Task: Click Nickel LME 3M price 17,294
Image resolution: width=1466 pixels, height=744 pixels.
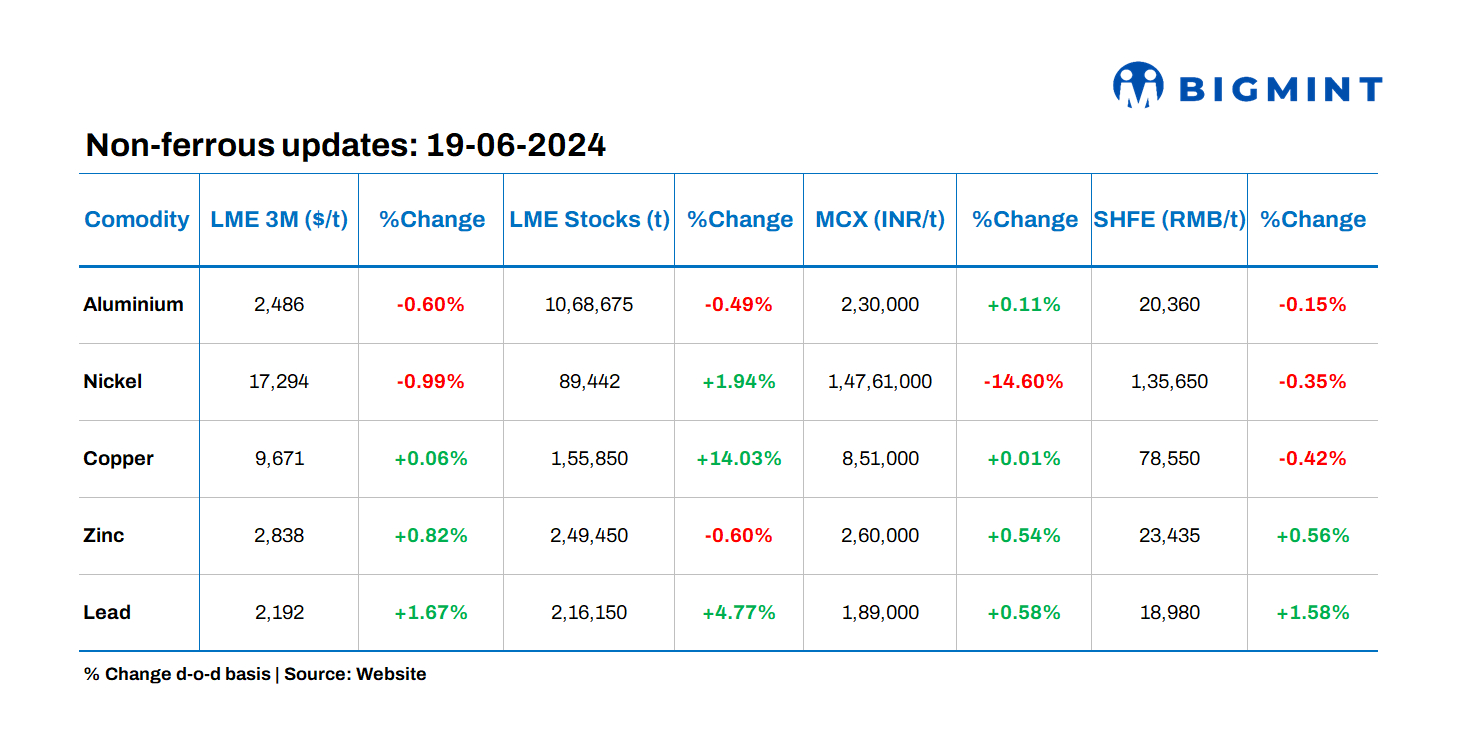Action: click(x=279, y=382)
